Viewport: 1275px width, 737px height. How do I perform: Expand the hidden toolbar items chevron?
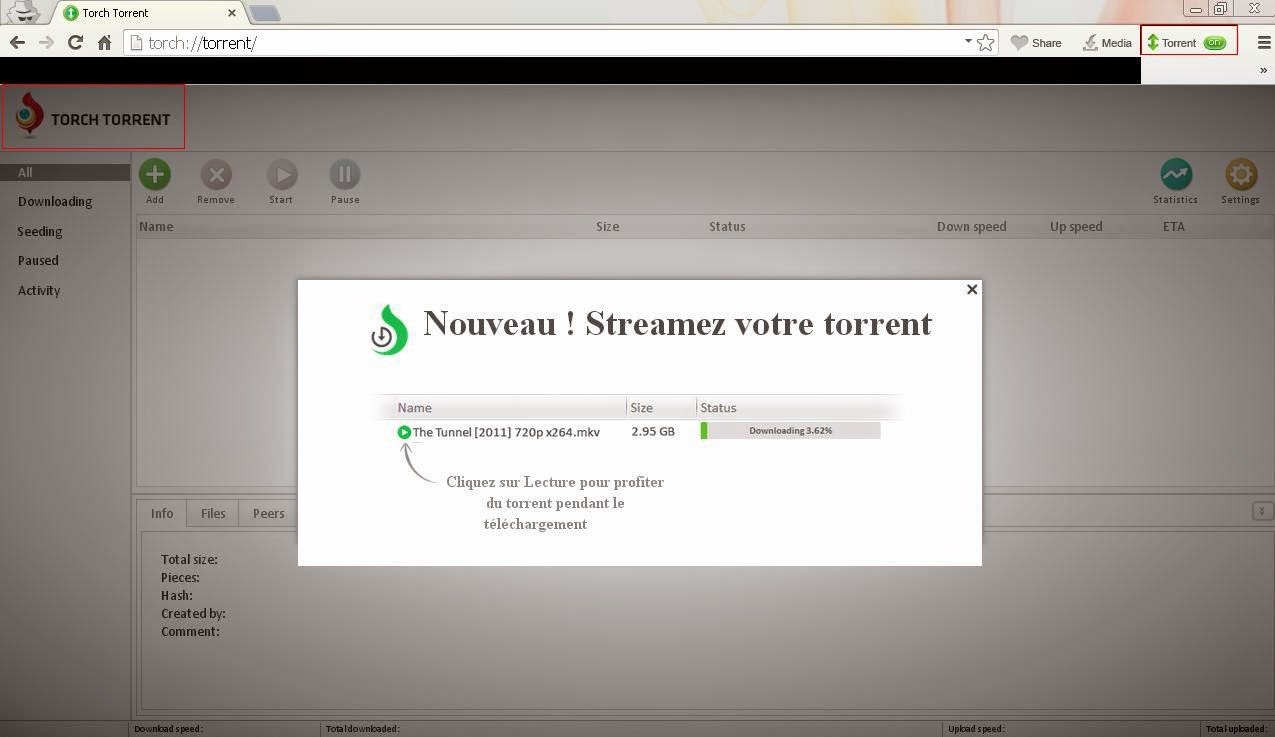click(x=1264, y=71)
